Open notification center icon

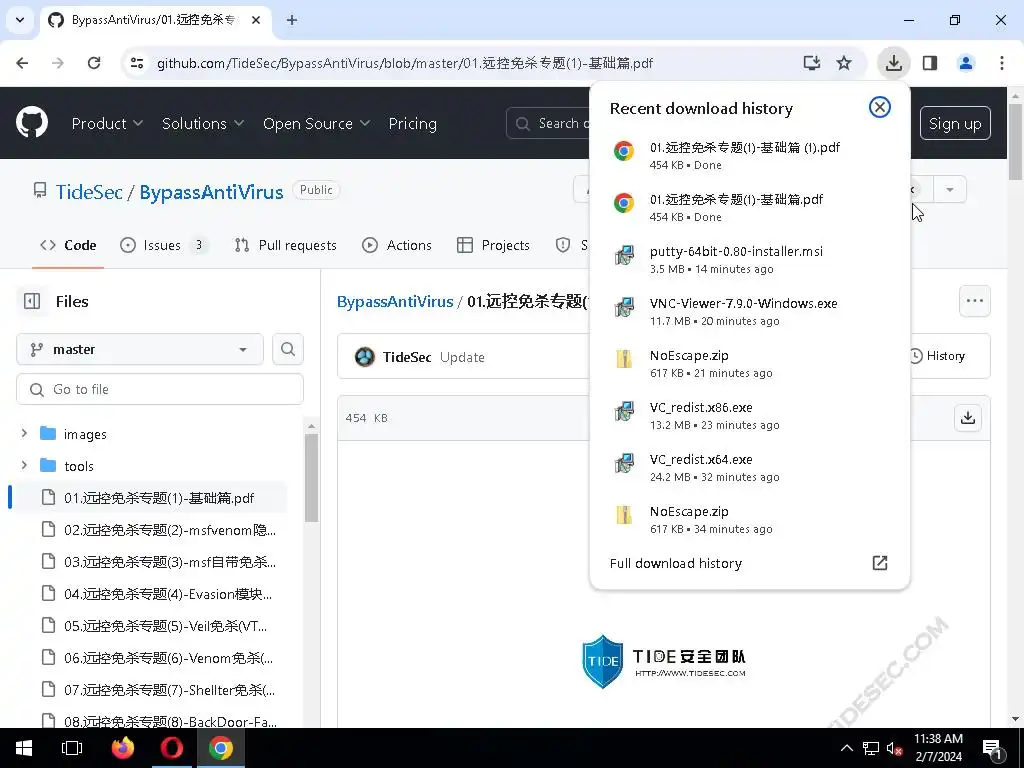click(x=993, y=748)
